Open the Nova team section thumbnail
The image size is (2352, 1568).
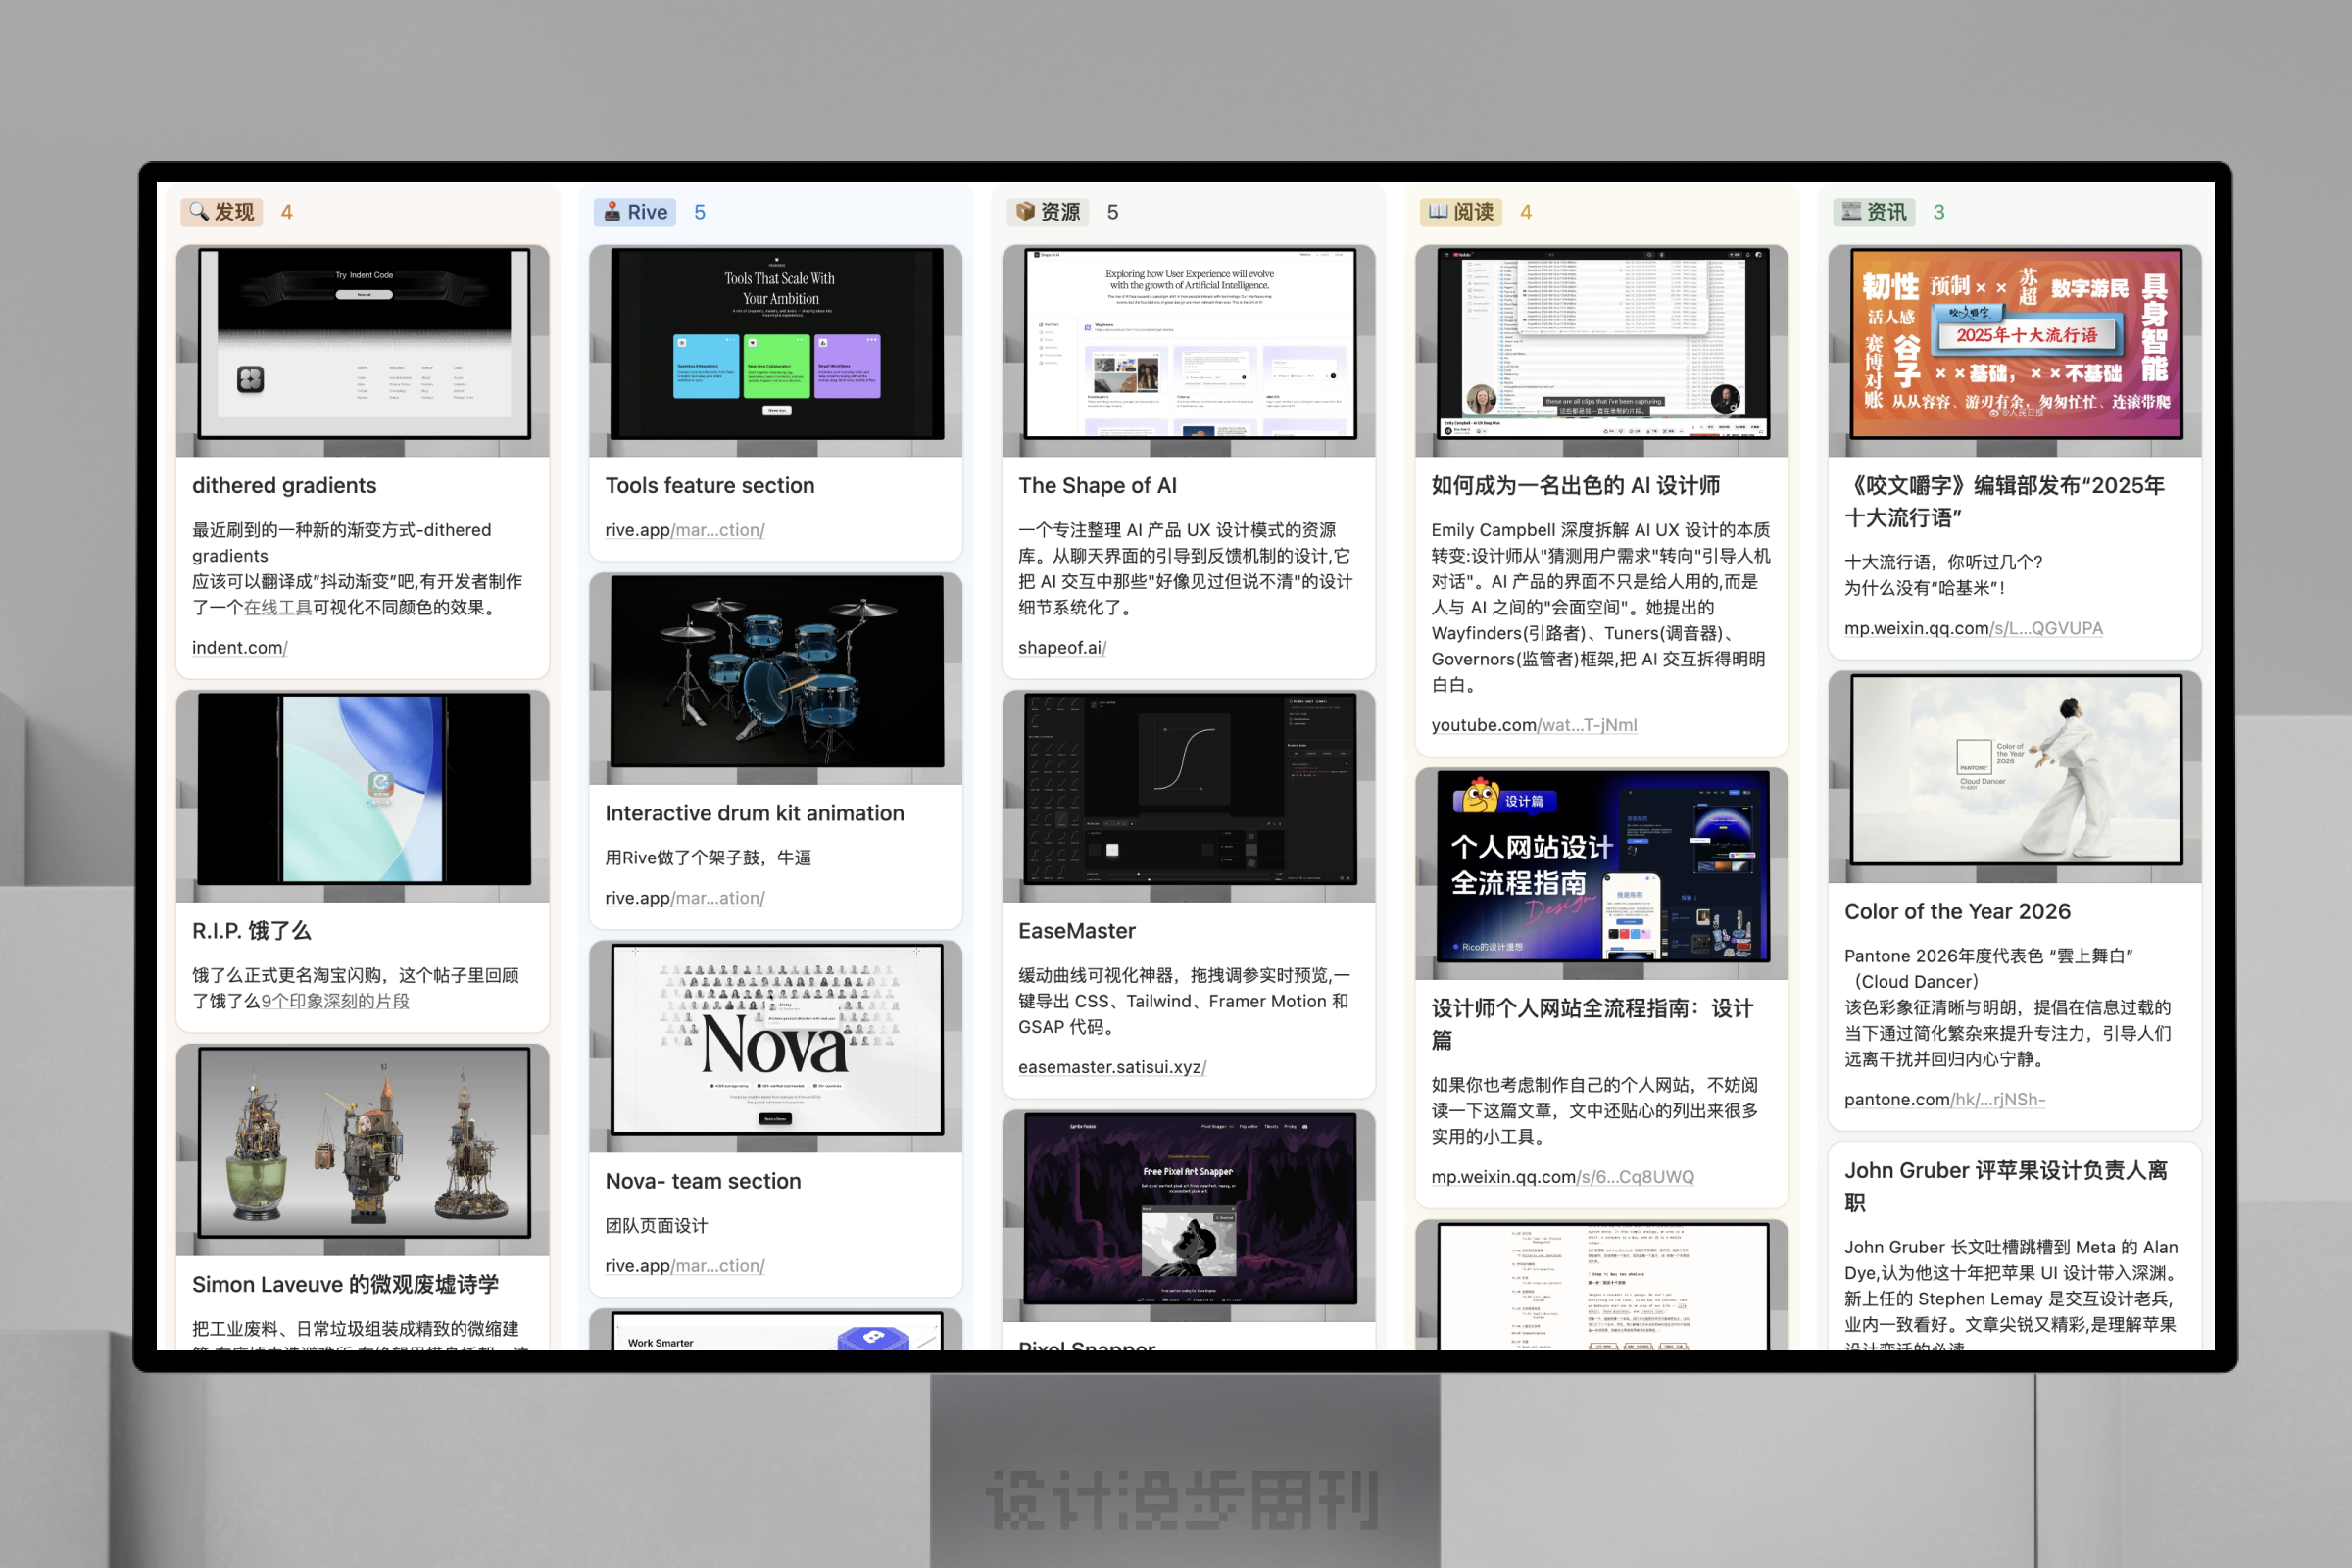(776, 1040)
